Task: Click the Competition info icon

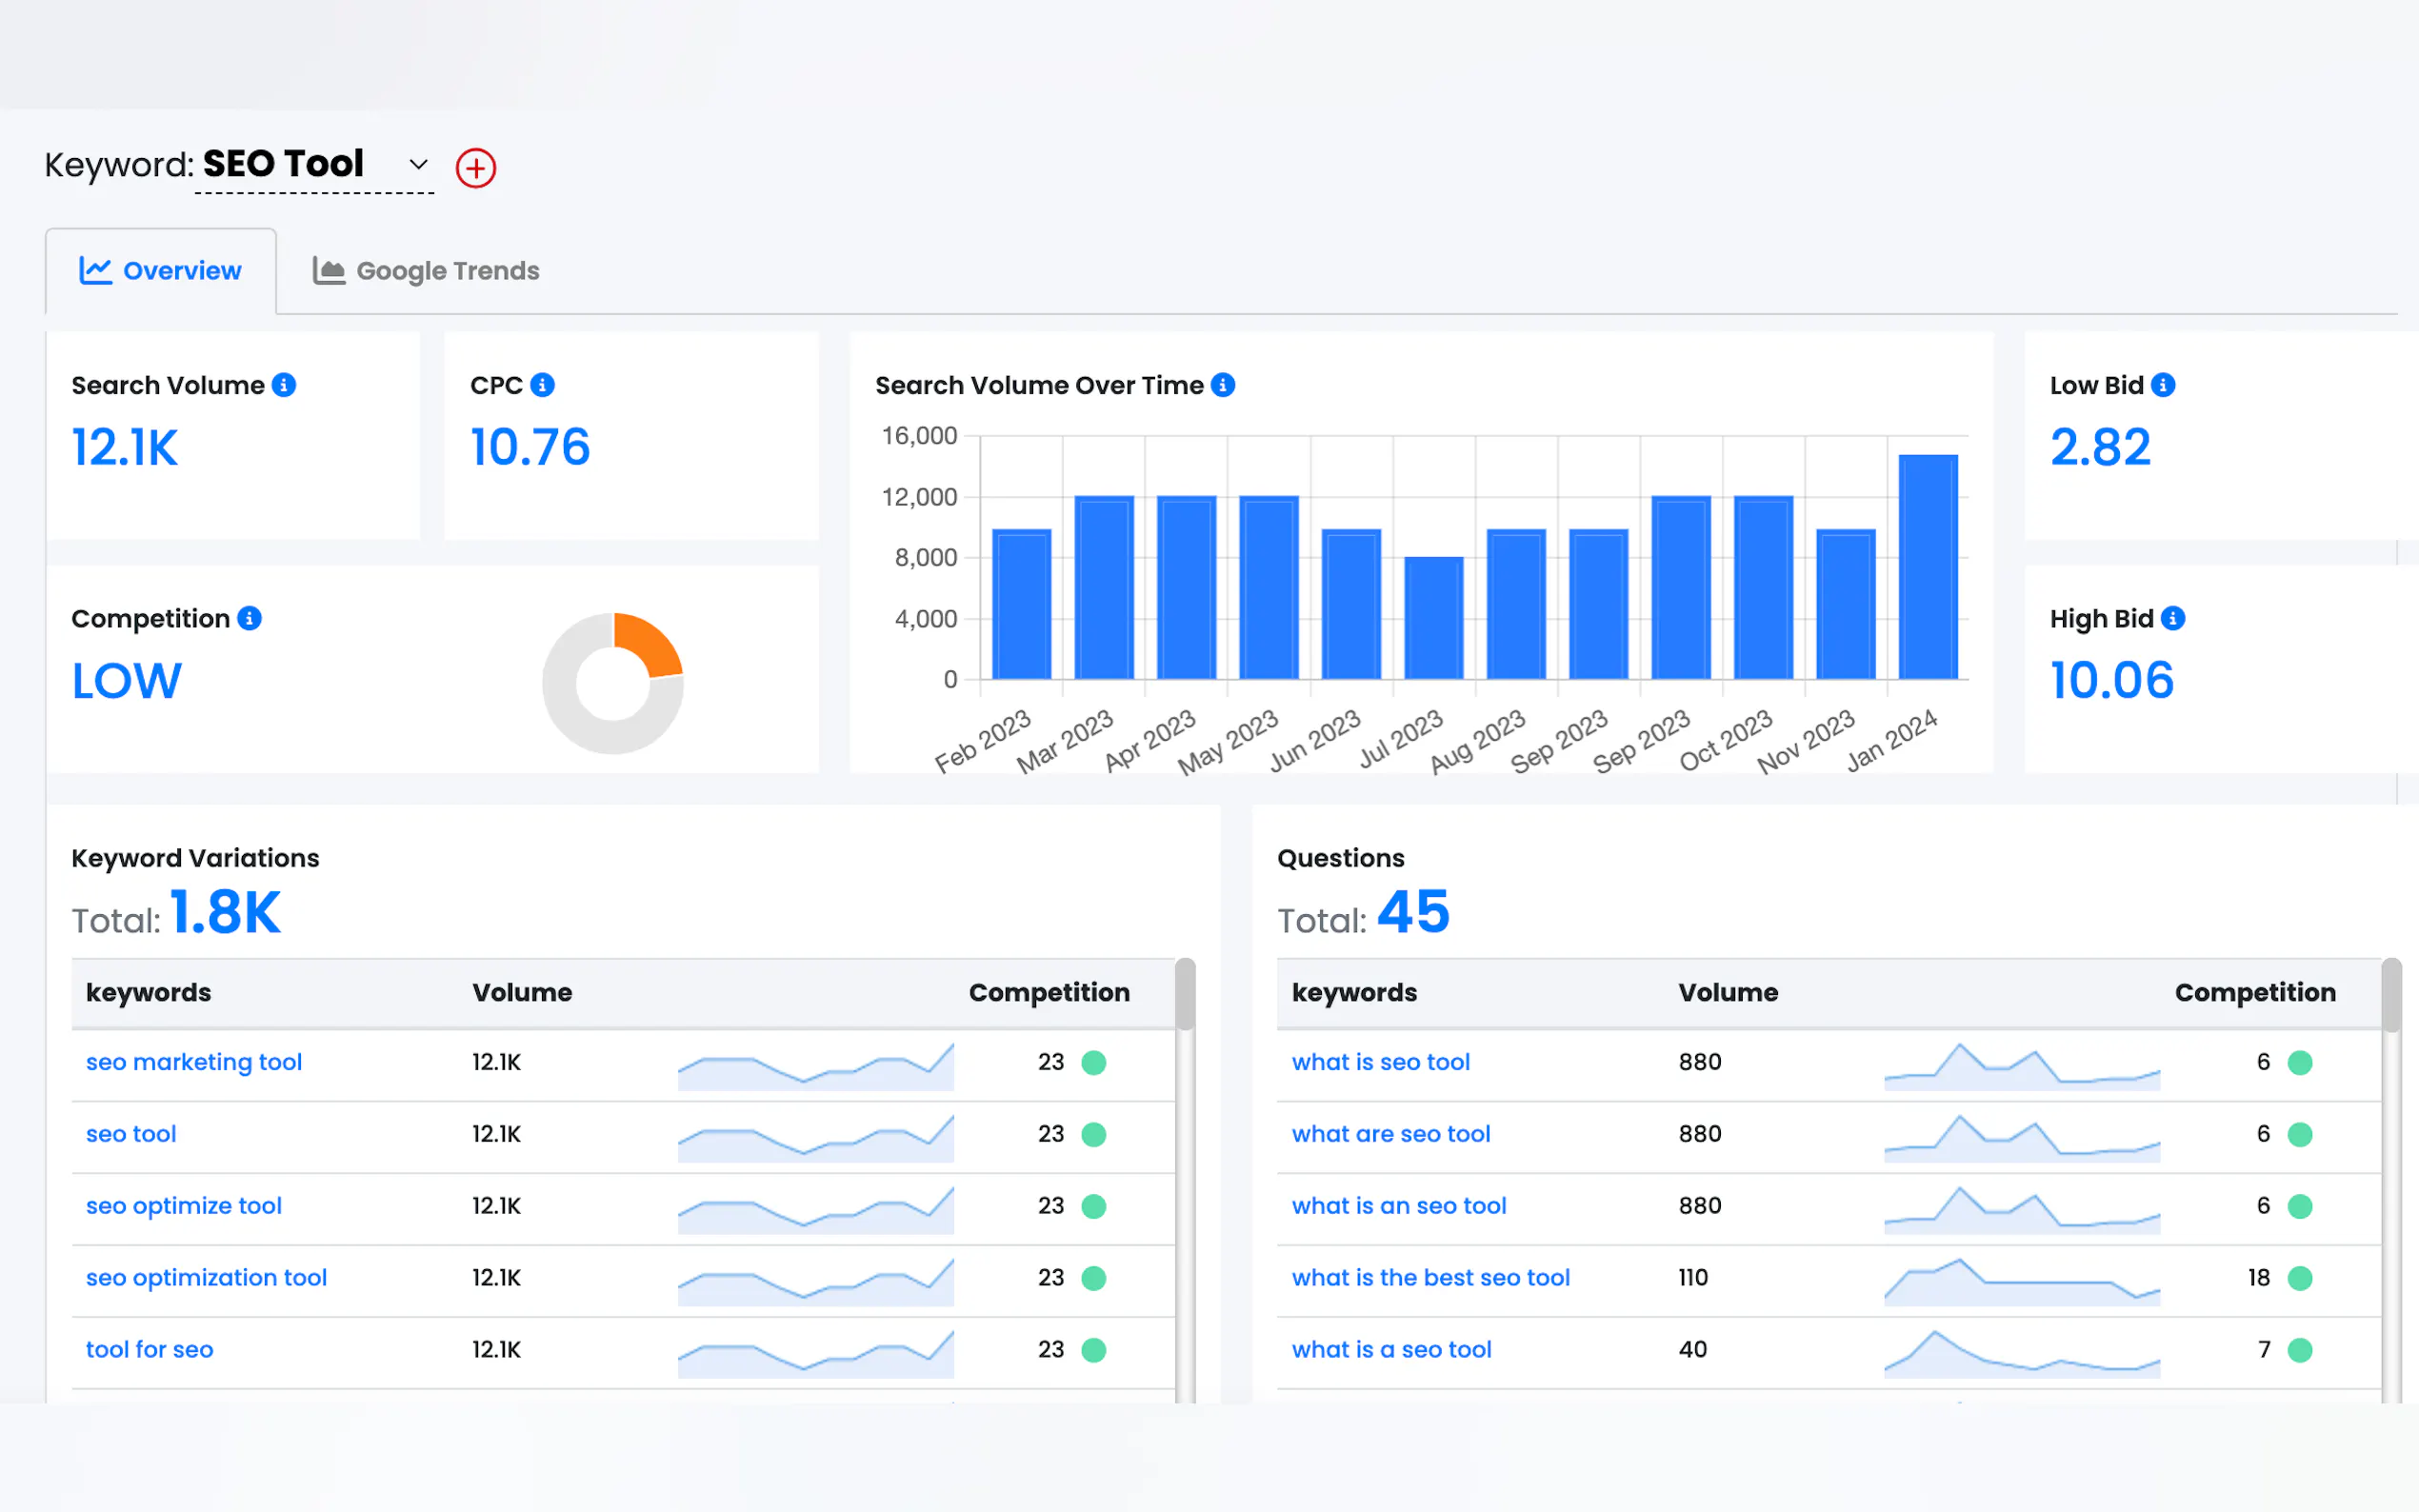Action: coord(250,619)
